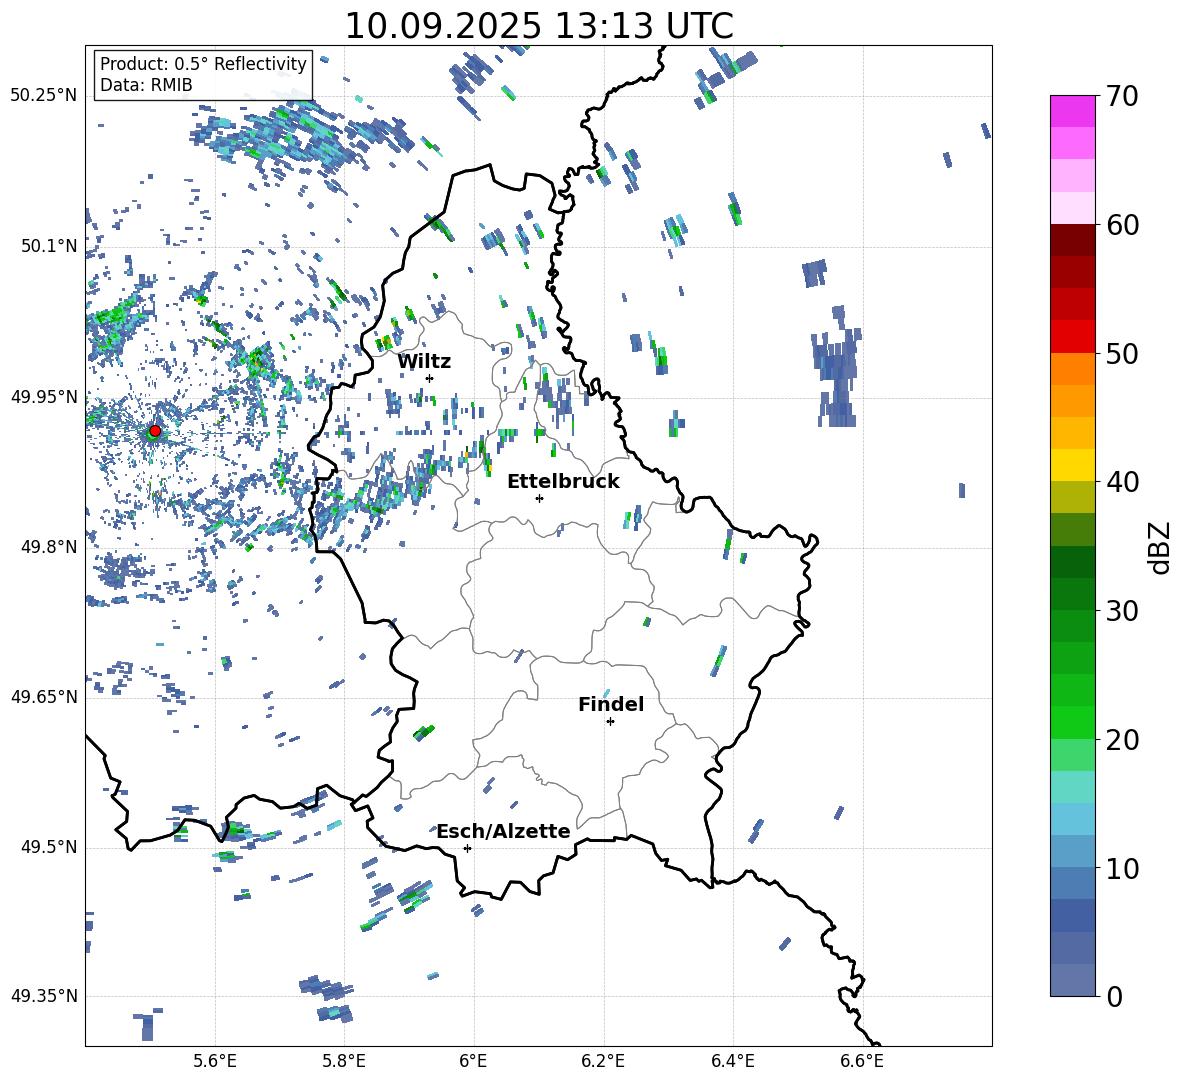Click the Wiltz city label
The image size is (1184, 1081).
(424, 362)
